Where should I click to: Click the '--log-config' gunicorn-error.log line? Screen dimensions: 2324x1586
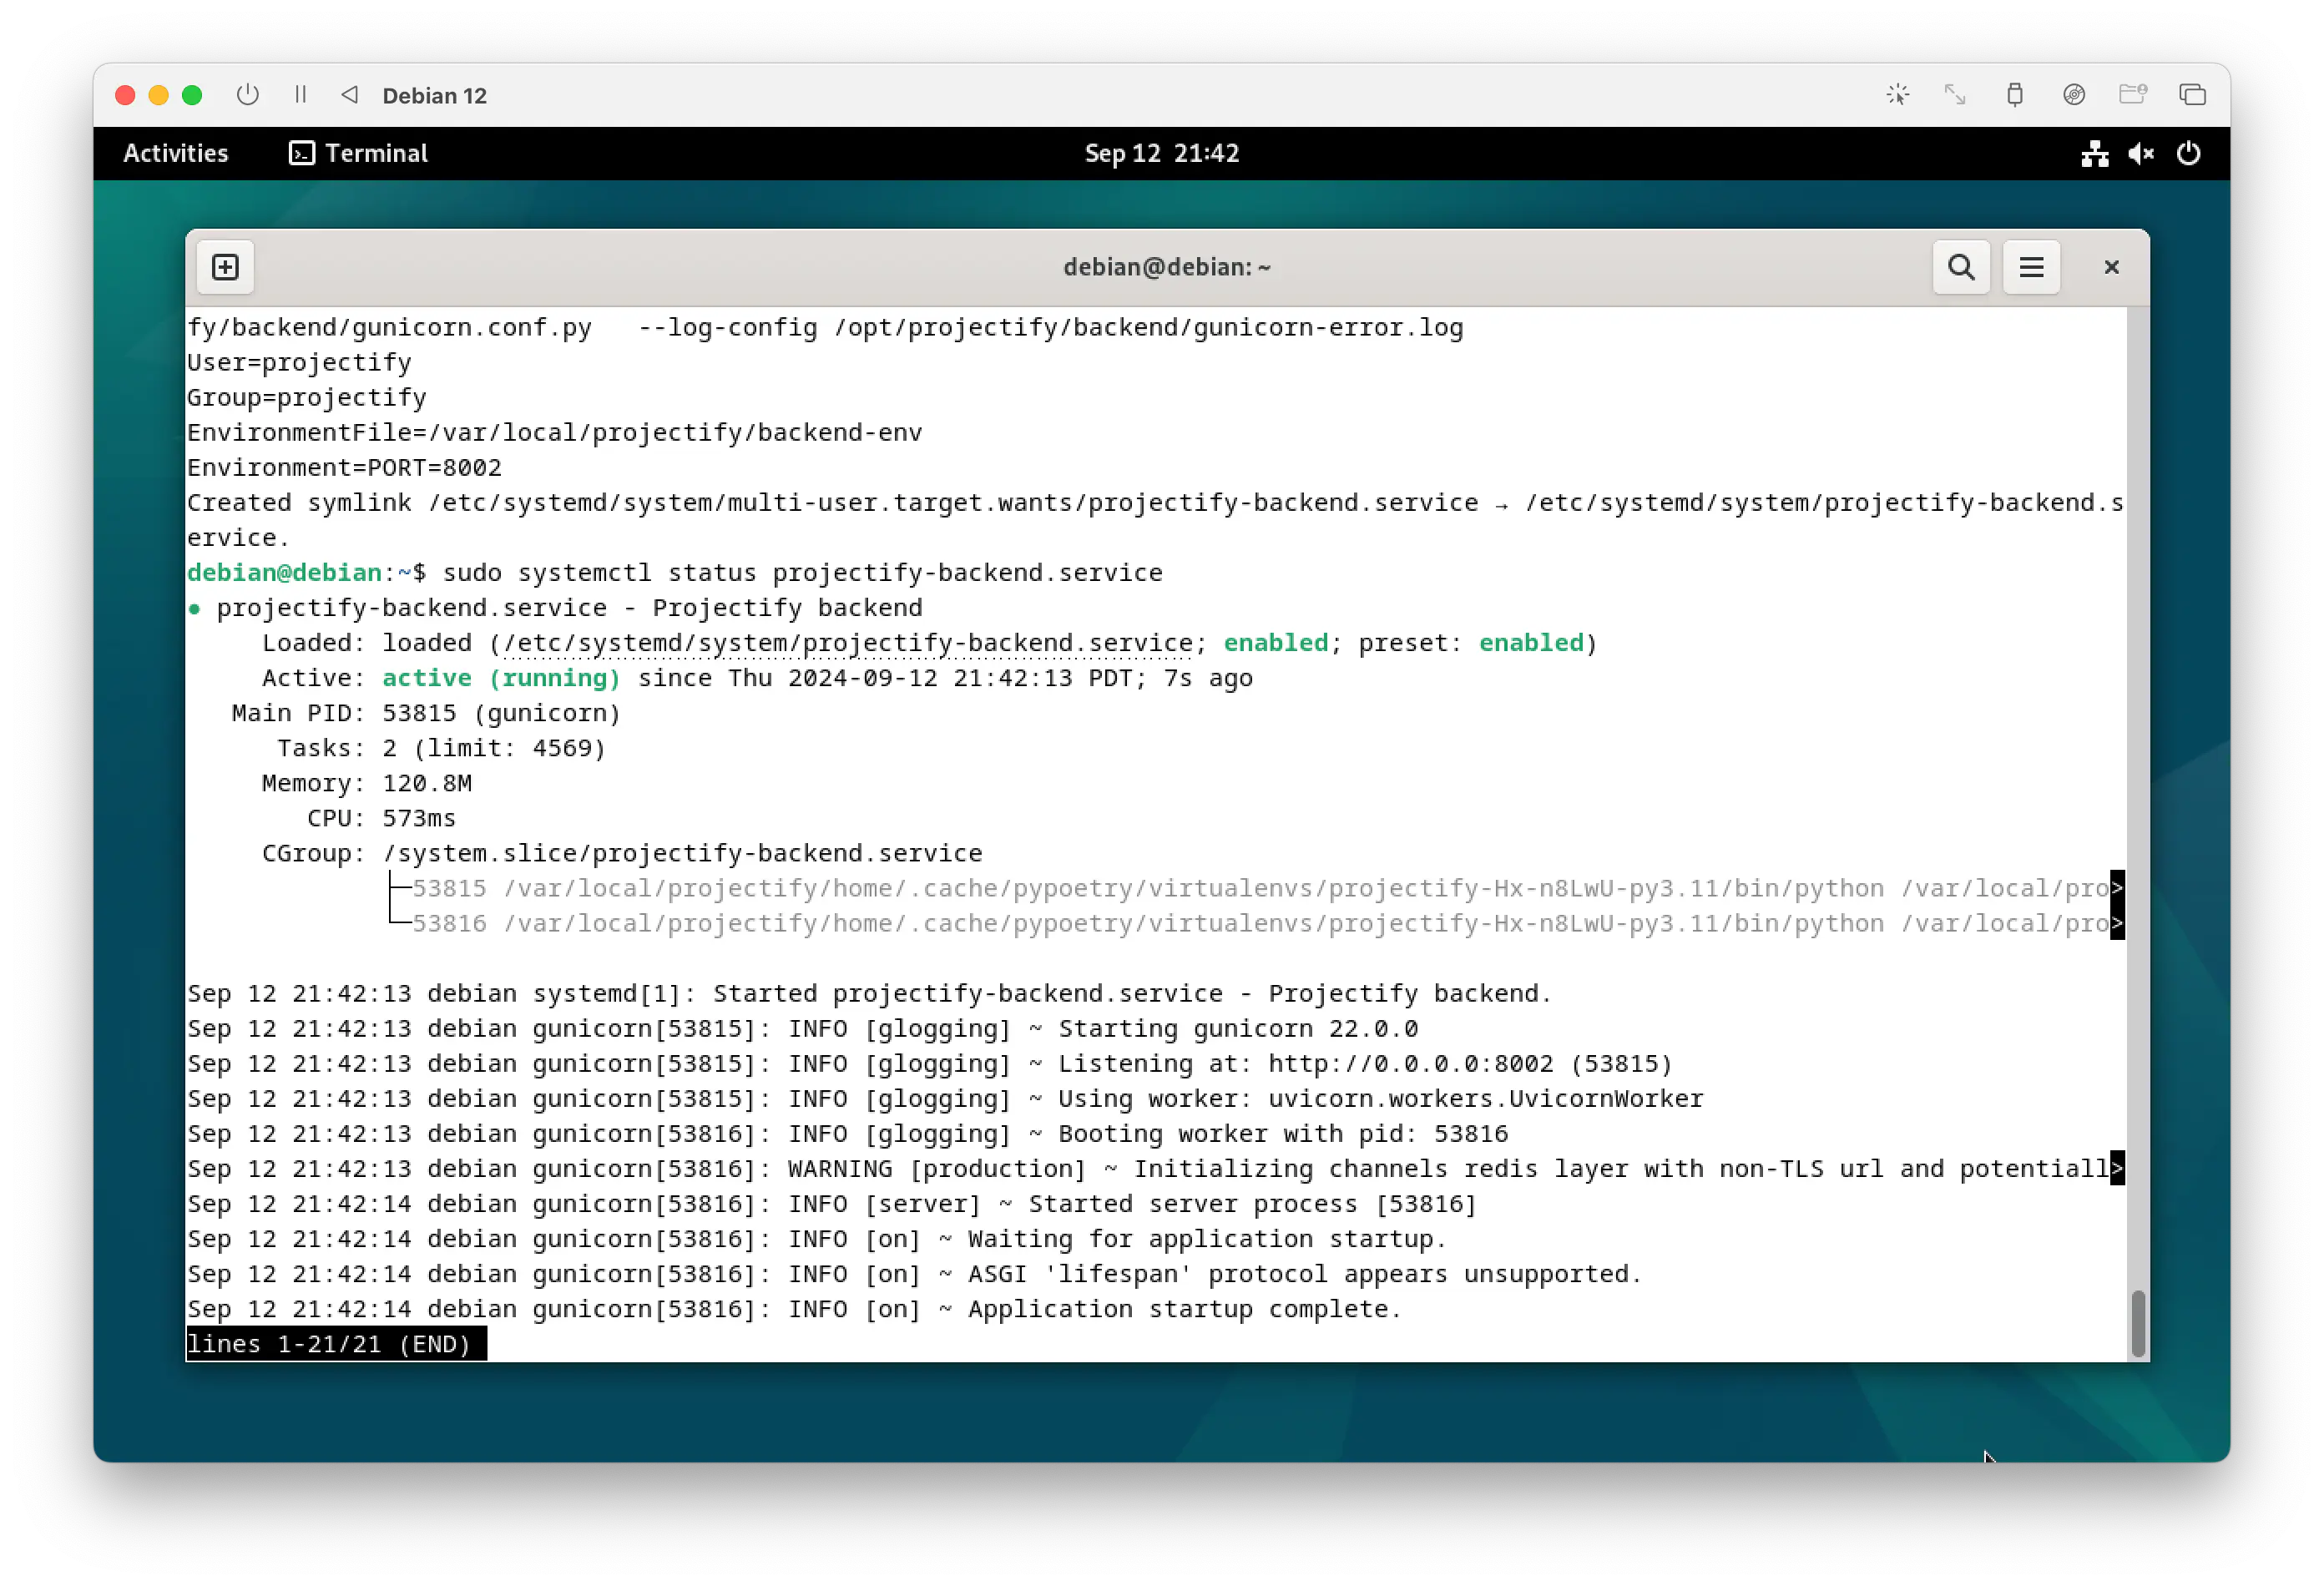click(825, 327)
